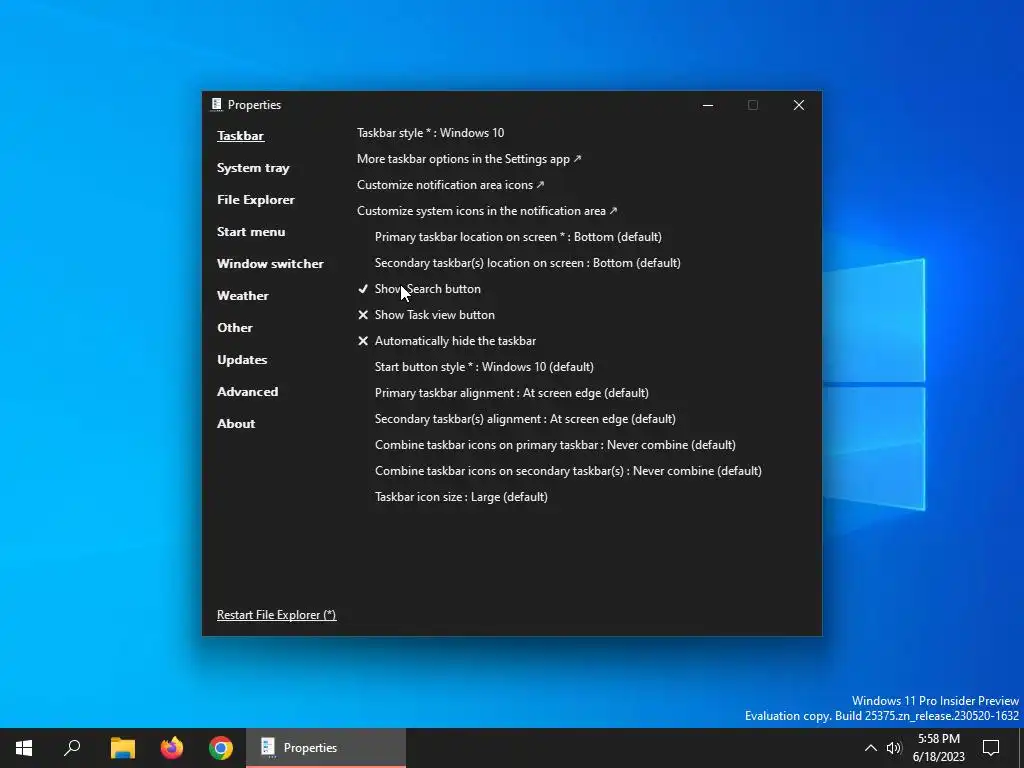Change Taskbar style Windows 10 setting
The height and width of the screenshot is (768, 1024).
430,133
